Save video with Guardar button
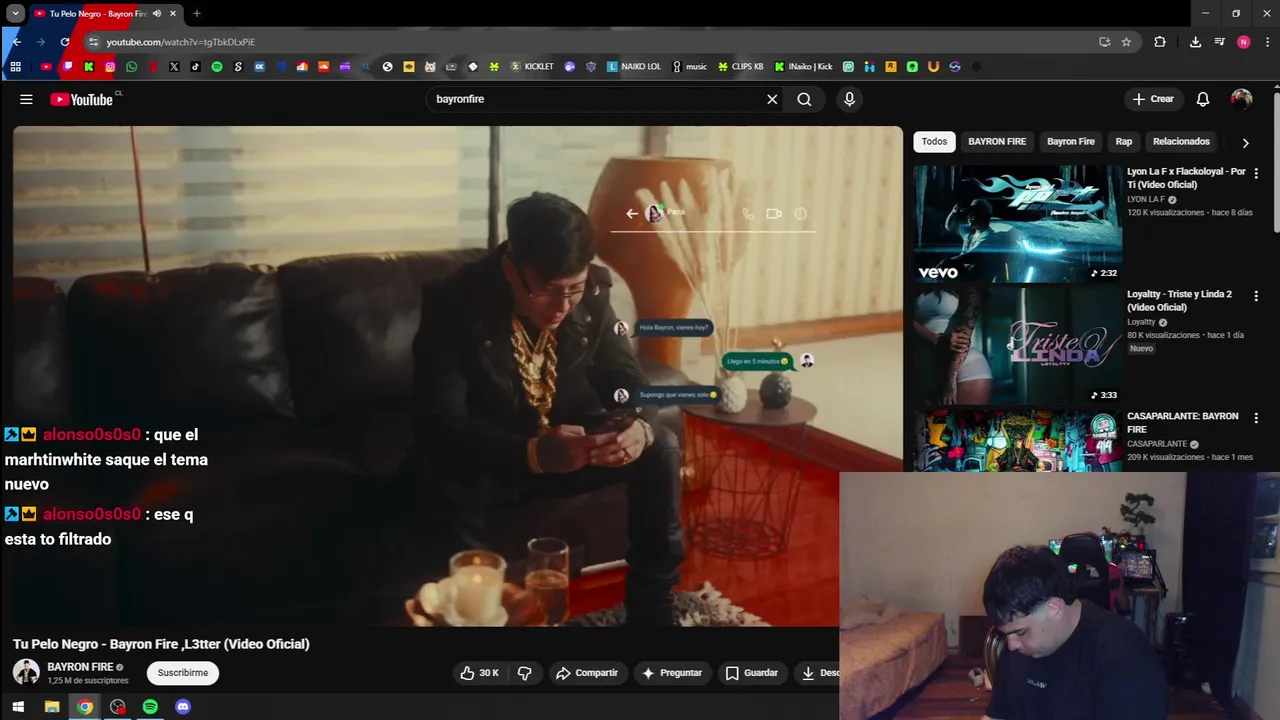This screenshot has height=720, width=1280. pos(751,673)
